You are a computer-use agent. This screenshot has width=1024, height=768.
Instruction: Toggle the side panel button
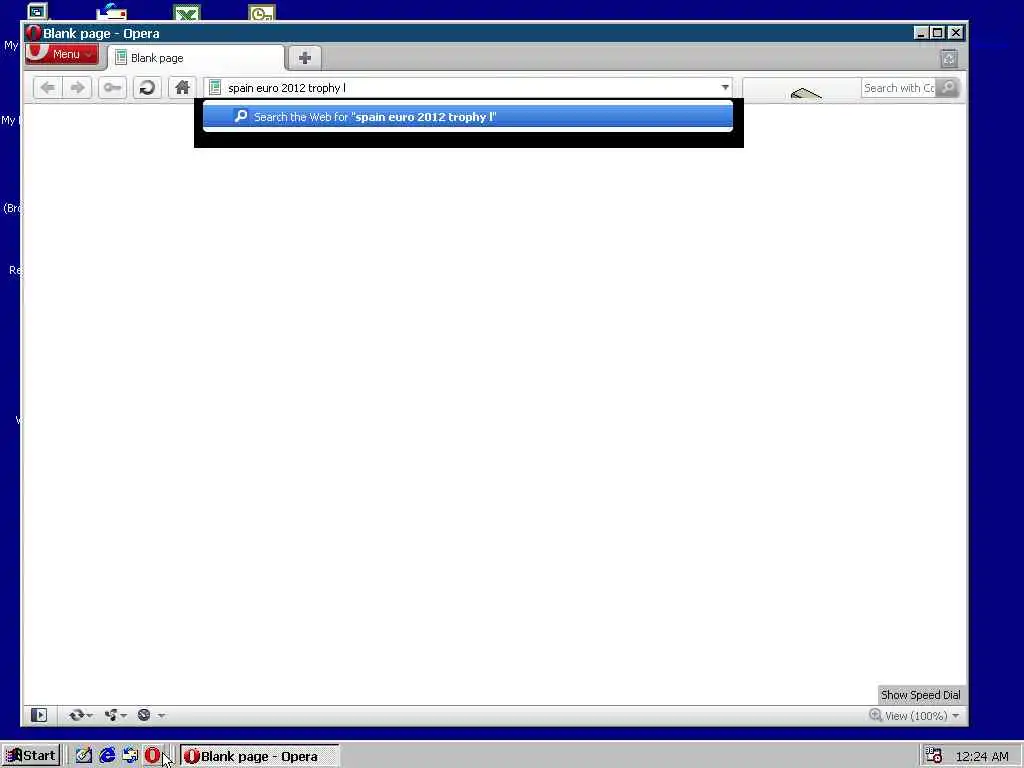(x=39, y=715)
